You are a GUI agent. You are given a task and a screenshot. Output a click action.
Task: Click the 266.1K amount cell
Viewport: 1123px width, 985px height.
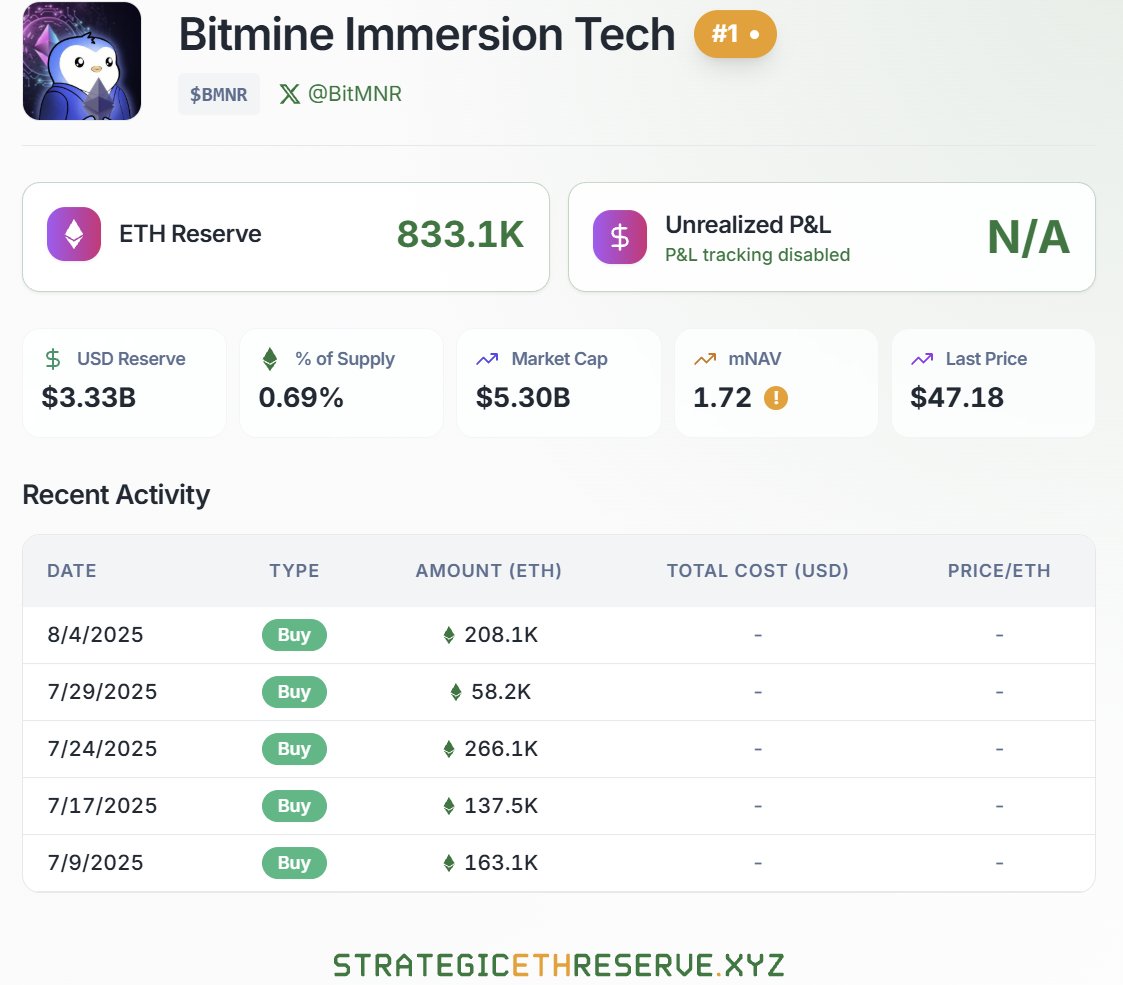click(x=501, y=749)
